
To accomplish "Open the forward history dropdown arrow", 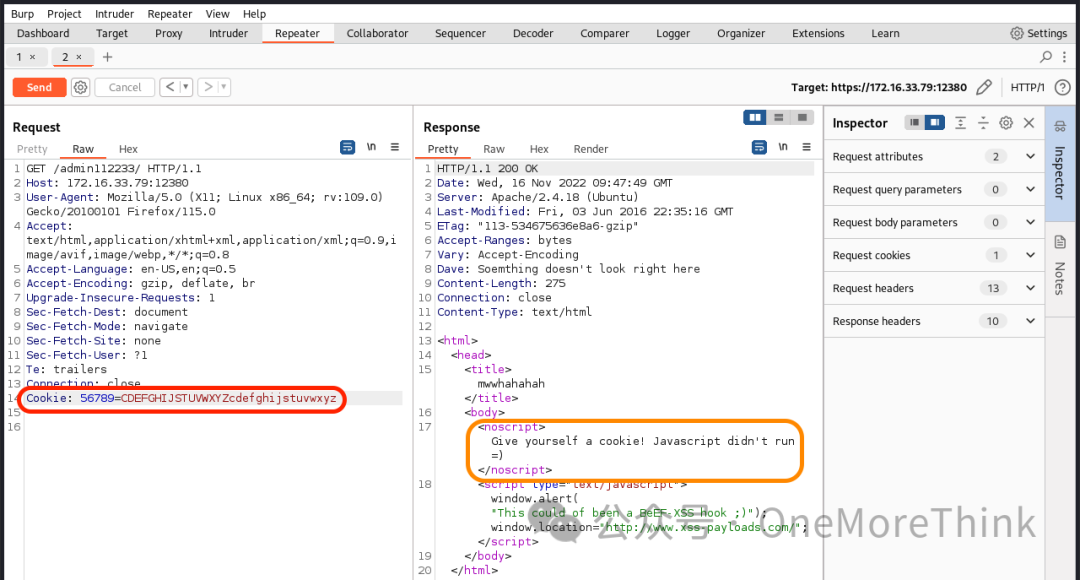I will point(223,87).
